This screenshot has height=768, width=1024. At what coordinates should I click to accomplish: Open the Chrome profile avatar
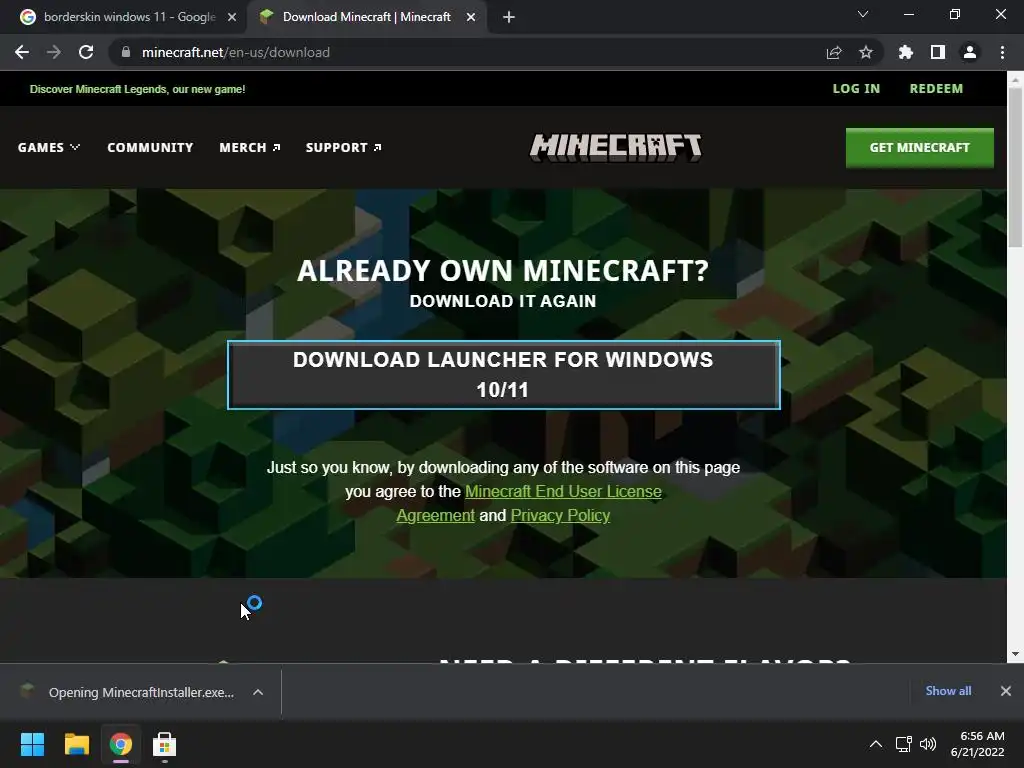(970, 52)
